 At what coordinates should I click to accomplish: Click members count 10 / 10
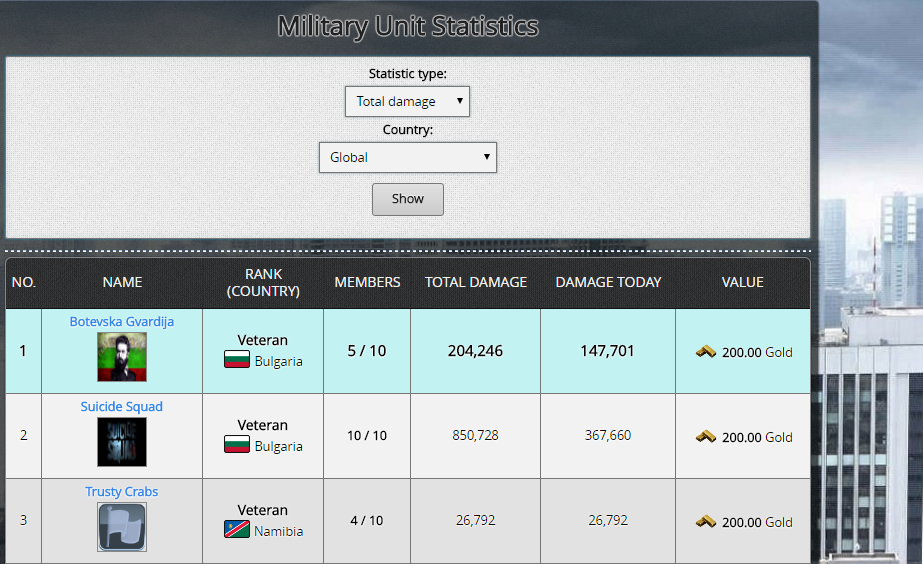point(367,436)
